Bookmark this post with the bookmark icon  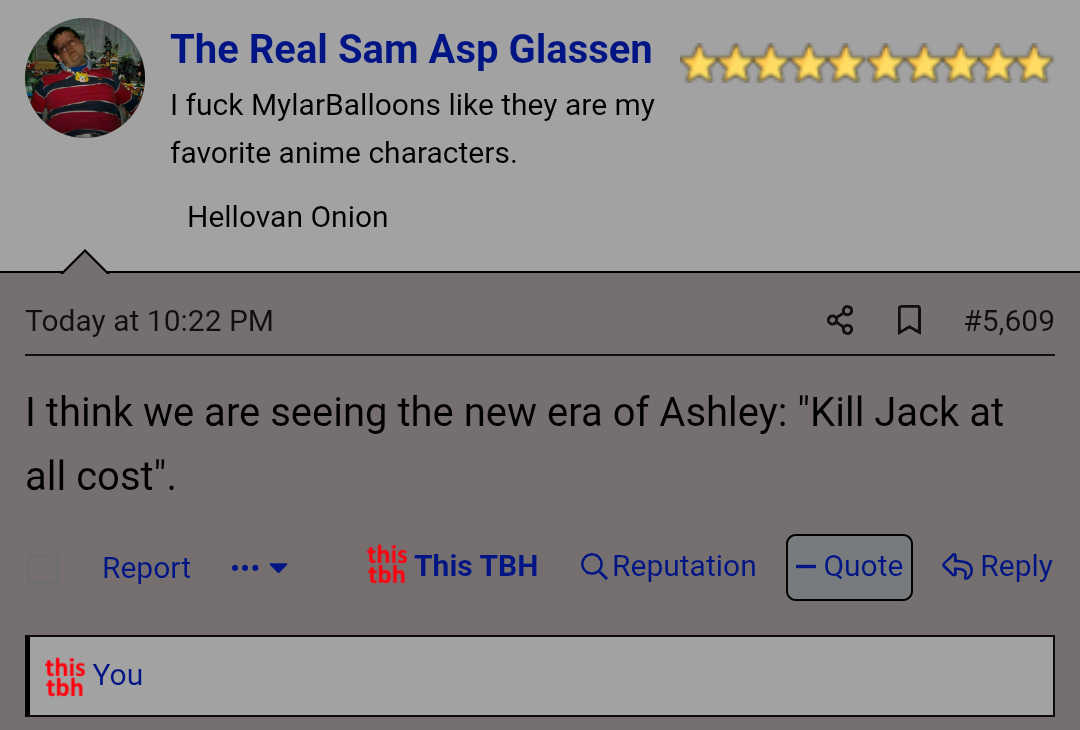[909, 321]
